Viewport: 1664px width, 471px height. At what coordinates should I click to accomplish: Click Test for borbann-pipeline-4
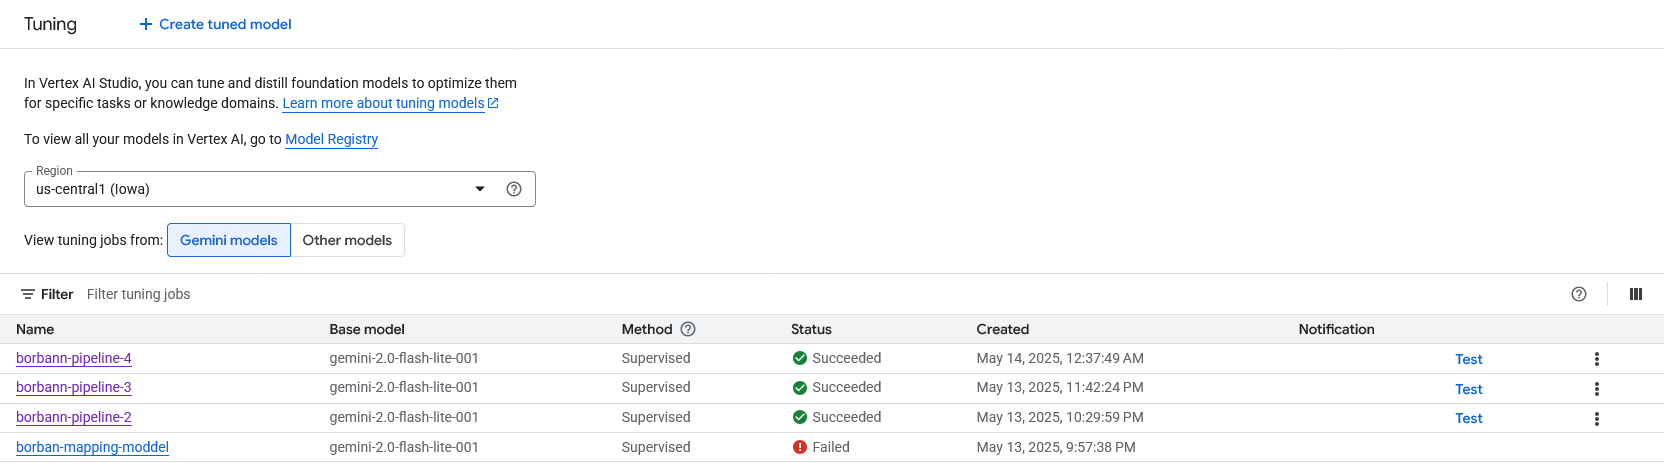[x=1468, y=359]
